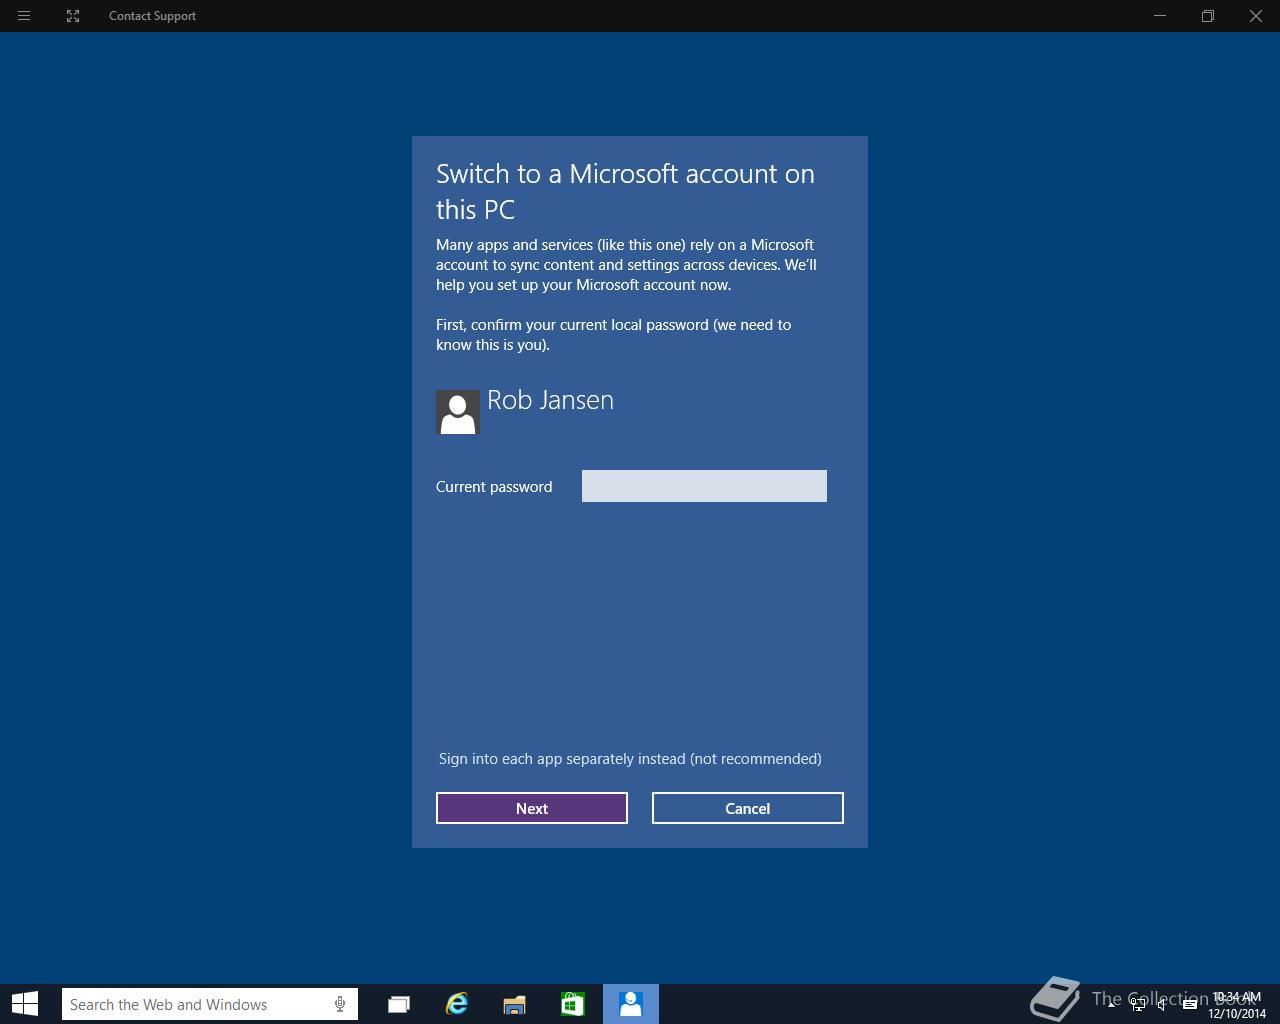Viewport: 1280px width, 1024px height.
Task: Open volume control in the system tray
Action: pos(1162,1005)
